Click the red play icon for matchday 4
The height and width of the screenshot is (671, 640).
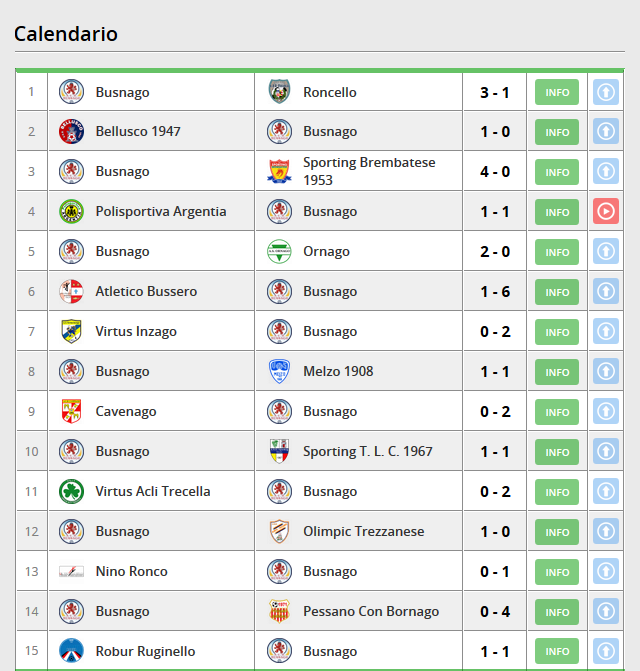pos(605,211)
